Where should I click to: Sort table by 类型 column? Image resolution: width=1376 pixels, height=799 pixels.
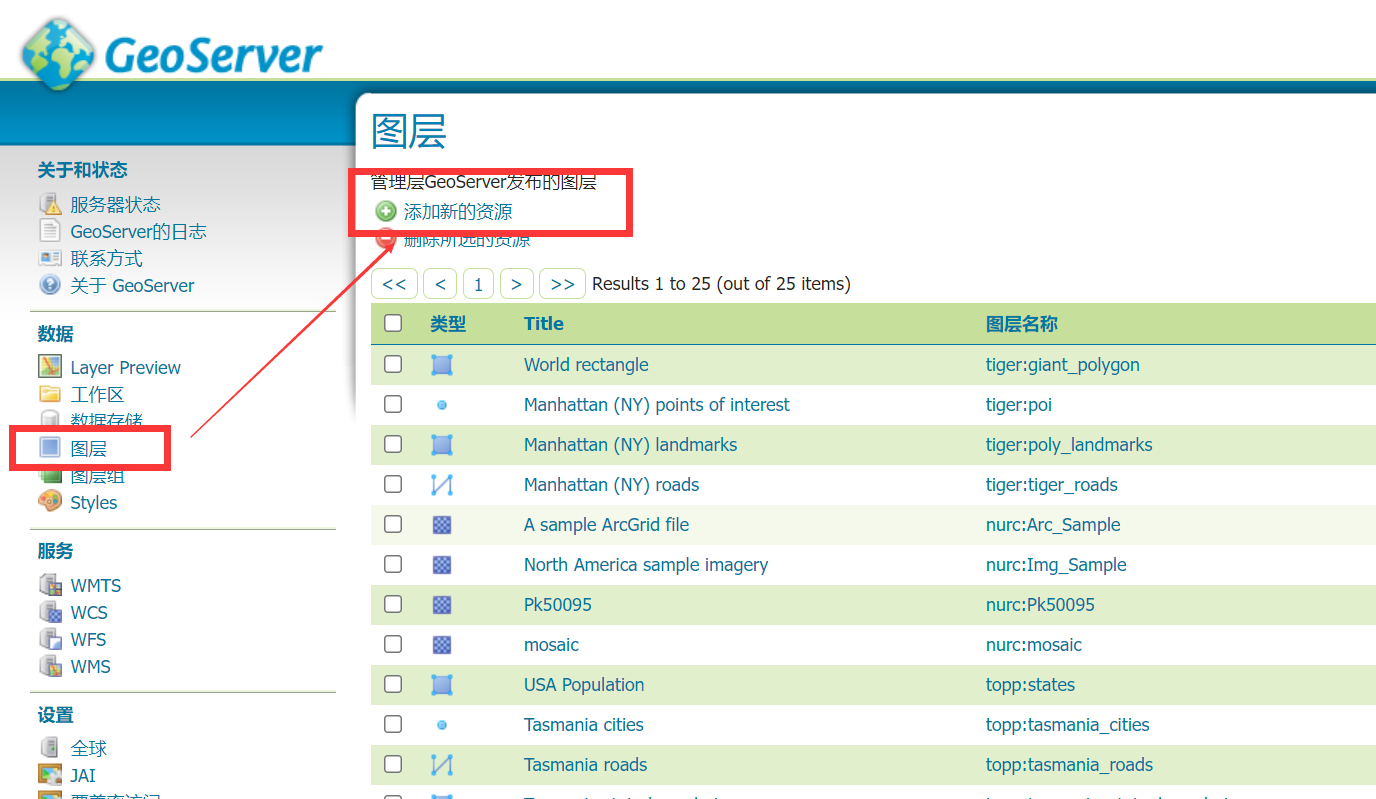click(448, 324)
